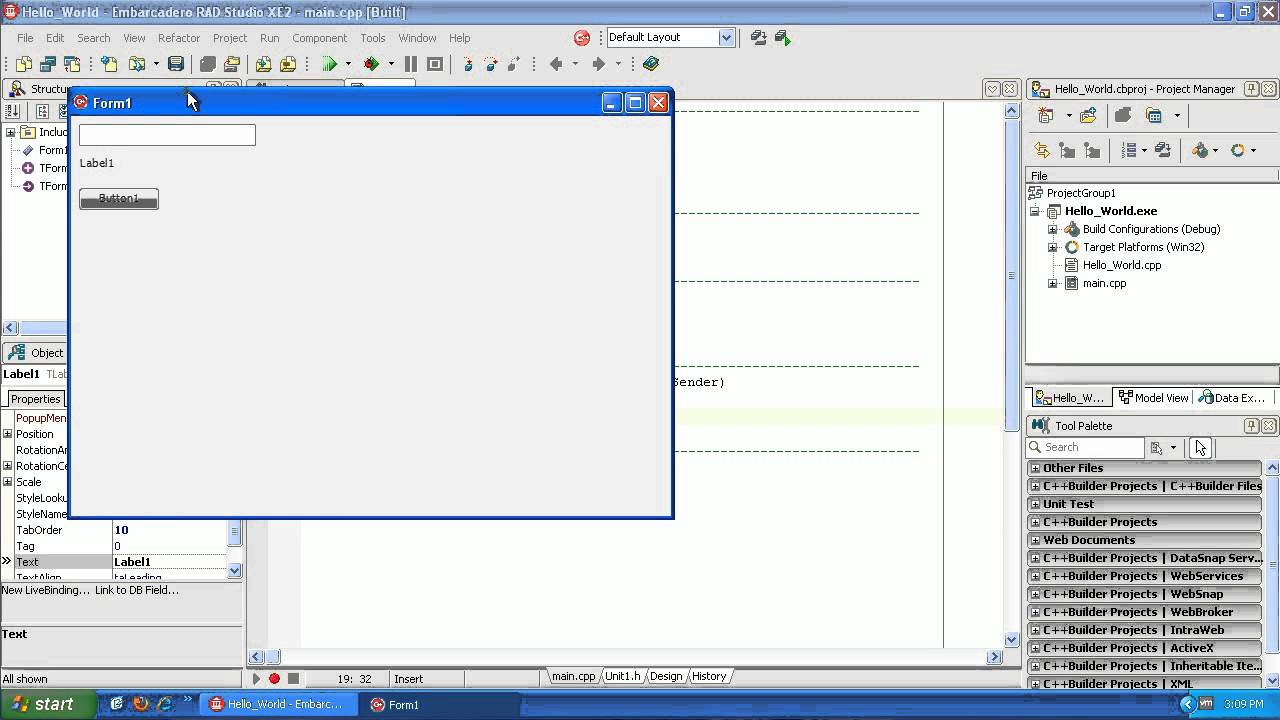
Task: Click the Help contents book icon
Action: pos(651,64)
